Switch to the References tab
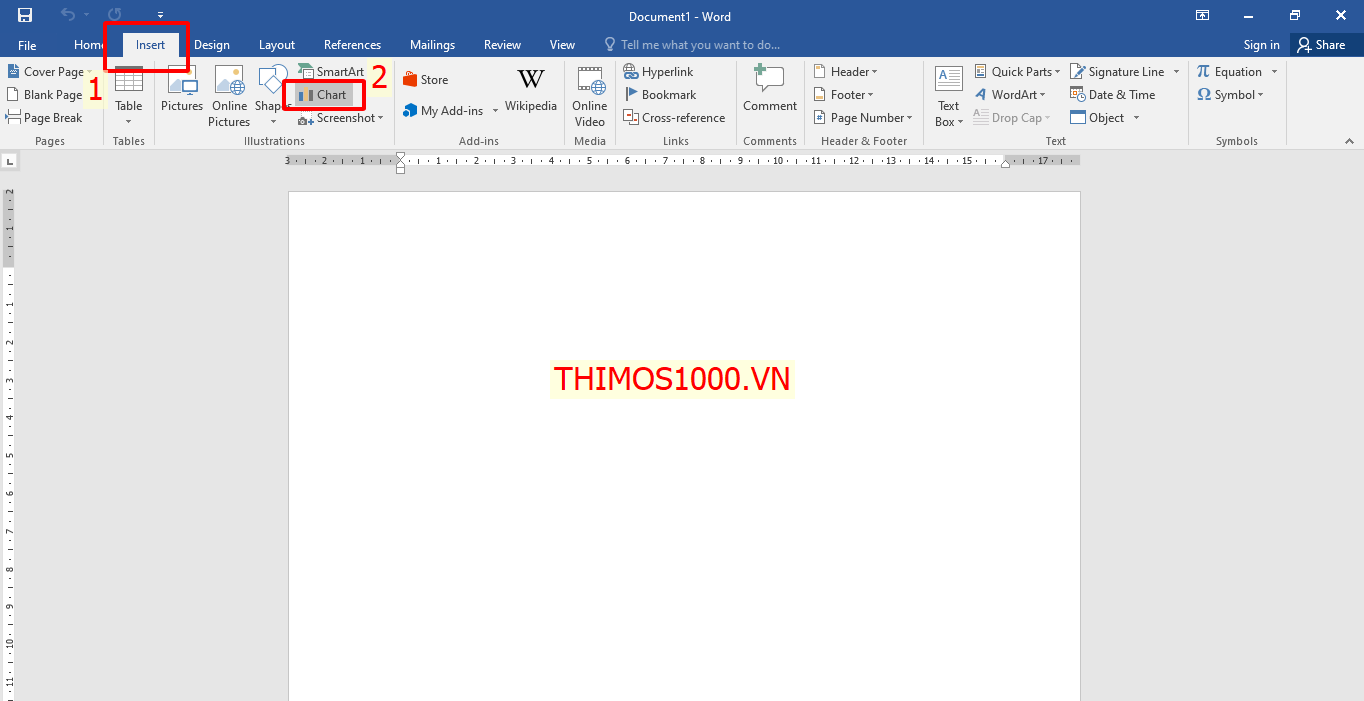Screen dimensions: 1364x701 click(352, 45)
